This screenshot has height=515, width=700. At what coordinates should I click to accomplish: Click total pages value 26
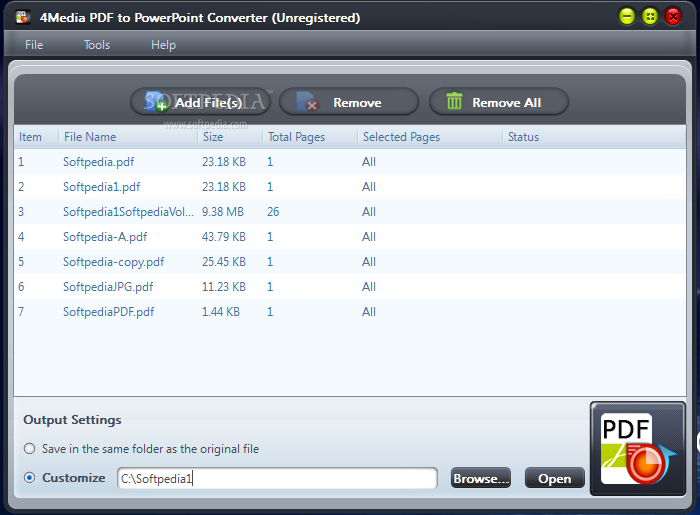click(273, 212)
